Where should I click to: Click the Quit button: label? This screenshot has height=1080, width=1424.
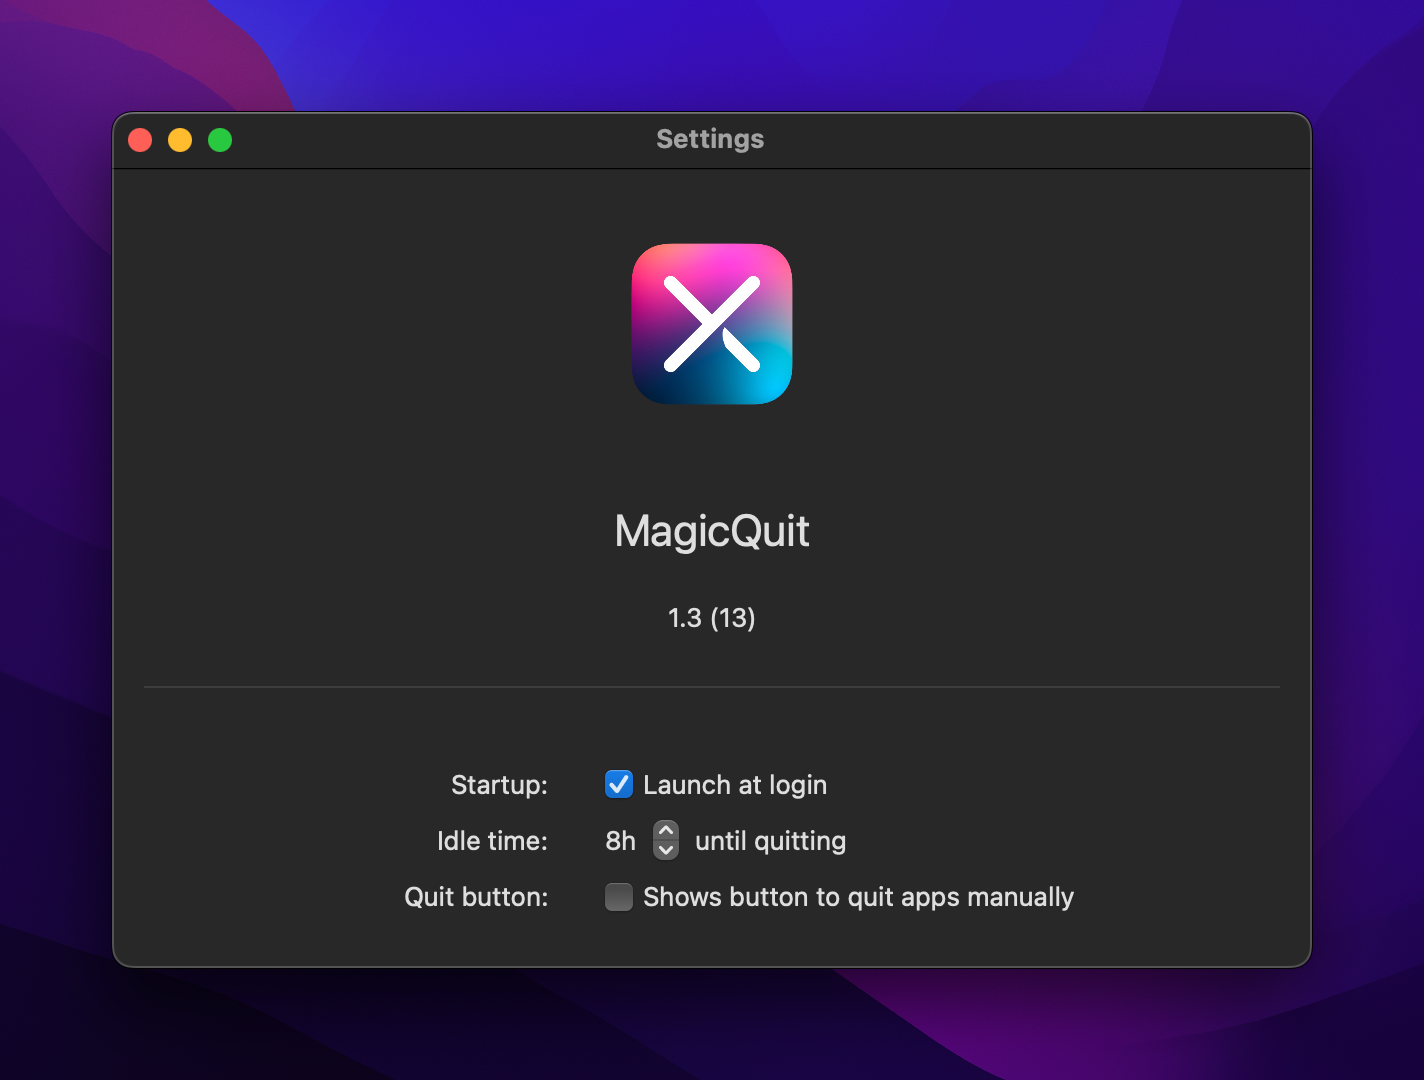(x=476, y=897)
